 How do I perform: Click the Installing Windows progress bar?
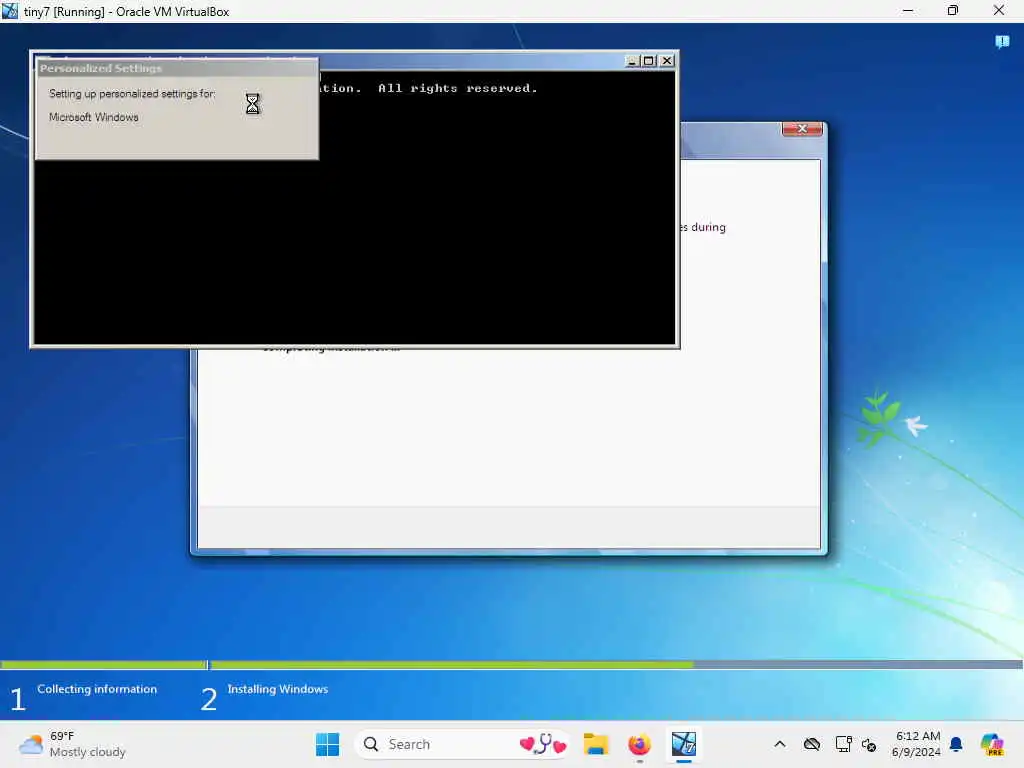tap(616, 665)
